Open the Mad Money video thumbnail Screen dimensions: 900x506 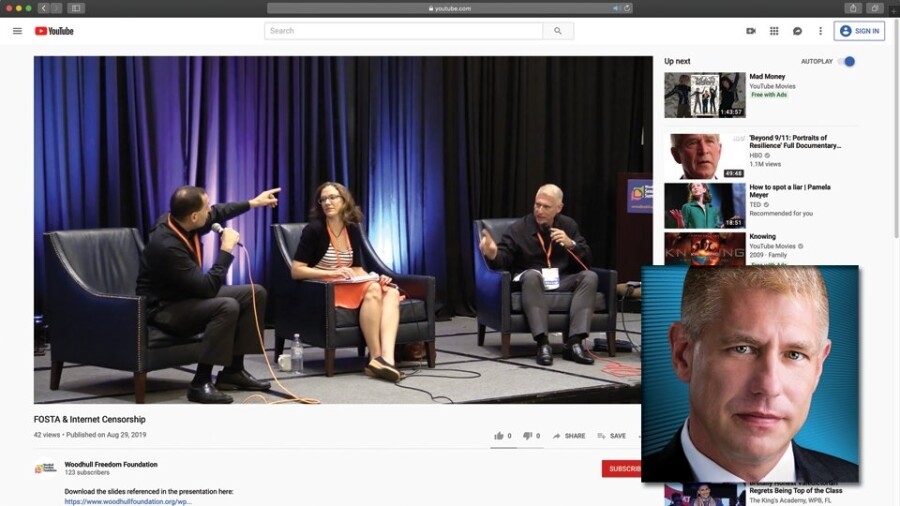click(704, 95)
